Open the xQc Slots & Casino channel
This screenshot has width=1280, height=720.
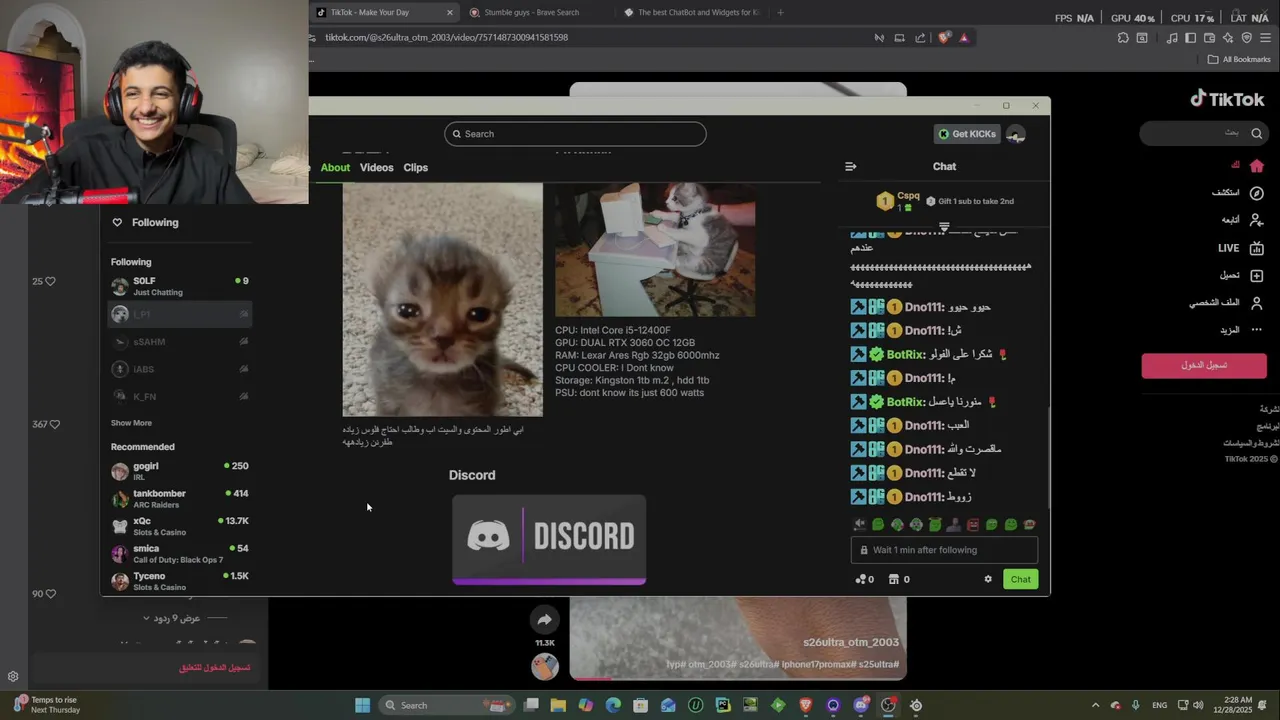tap(179, 526)
